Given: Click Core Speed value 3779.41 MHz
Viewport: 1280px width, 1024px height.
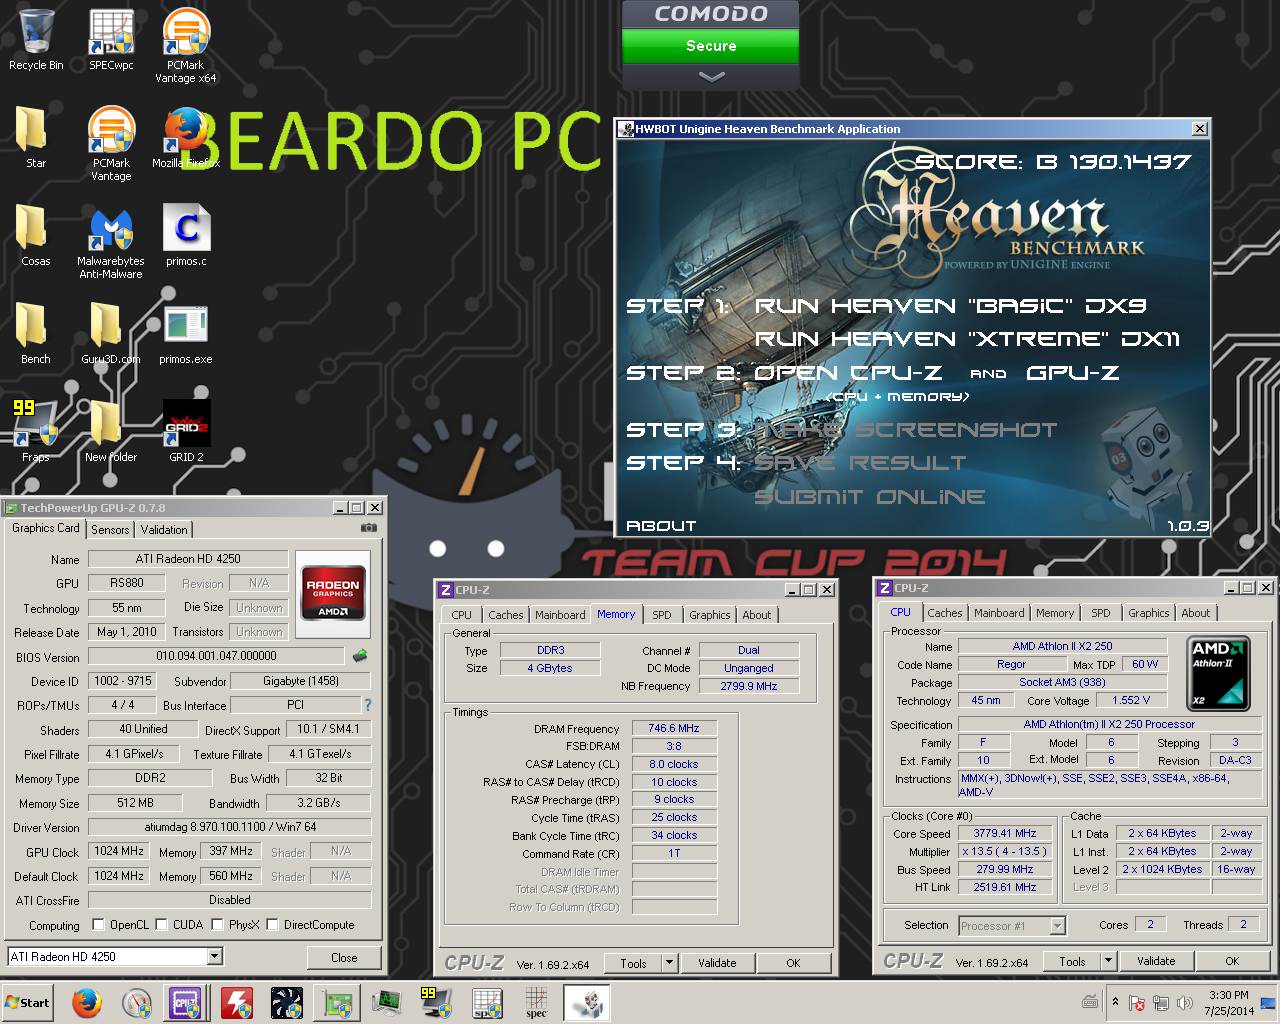Looking at the screenshot, I should [1005, 833].
